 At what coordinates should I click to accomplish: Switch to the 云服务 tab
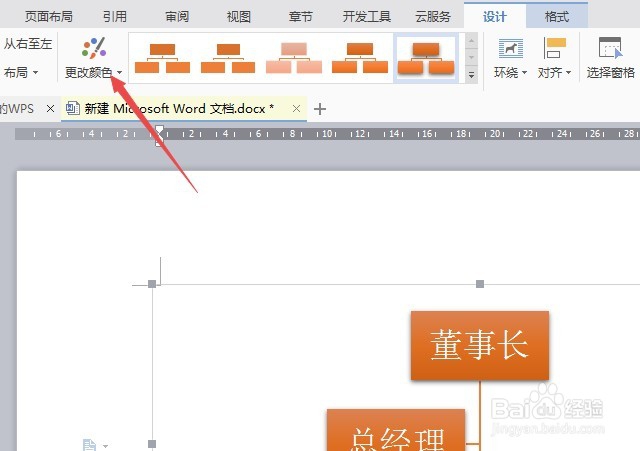click(x=433, y=17)
